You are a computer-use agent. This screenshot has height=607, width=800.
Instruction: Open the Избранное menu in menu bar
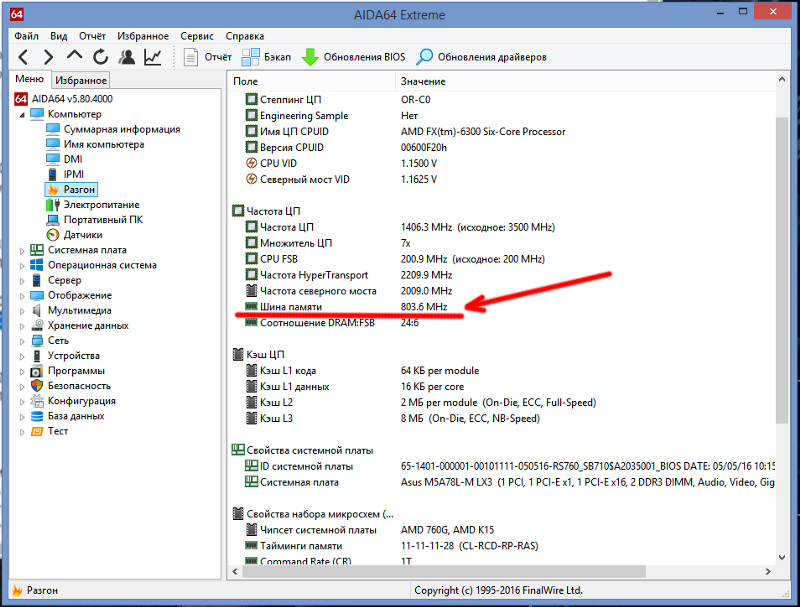pos(143,36)
